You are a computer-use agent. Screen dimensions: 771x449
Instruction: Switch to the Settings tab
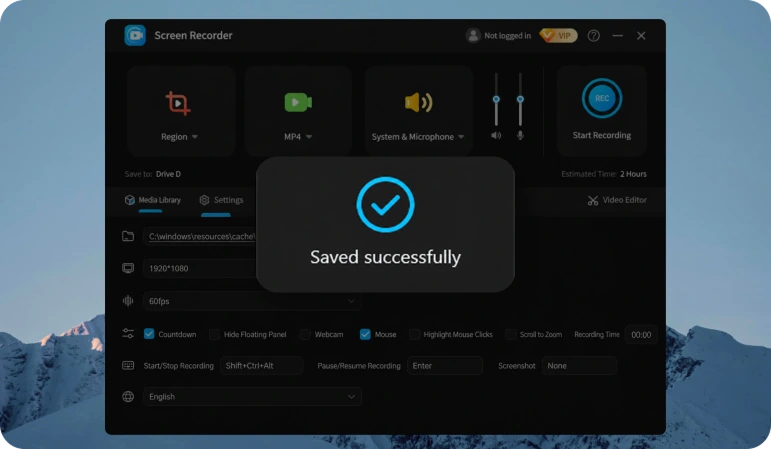pyautogui.click(x=221, y=200)
